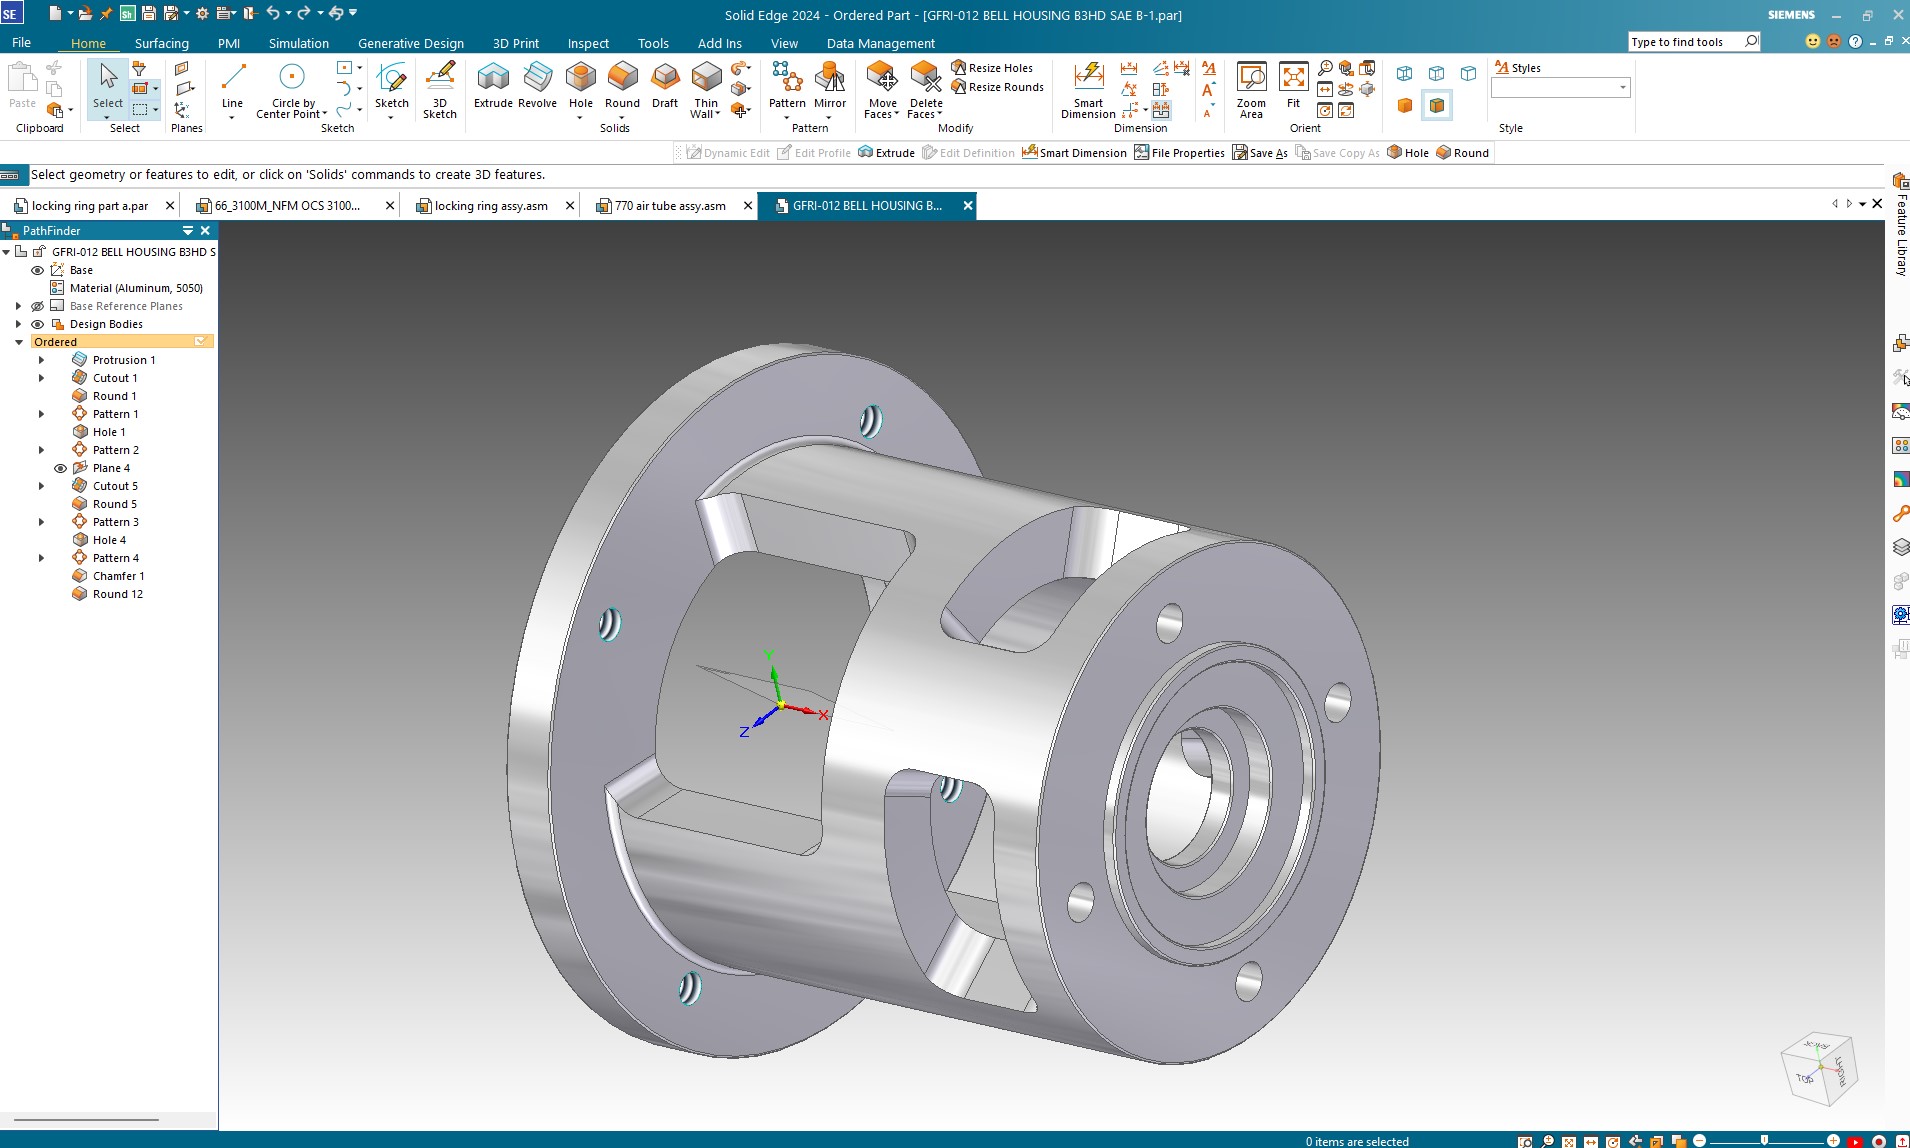Activate the Thin Wall command

point(706,88)
